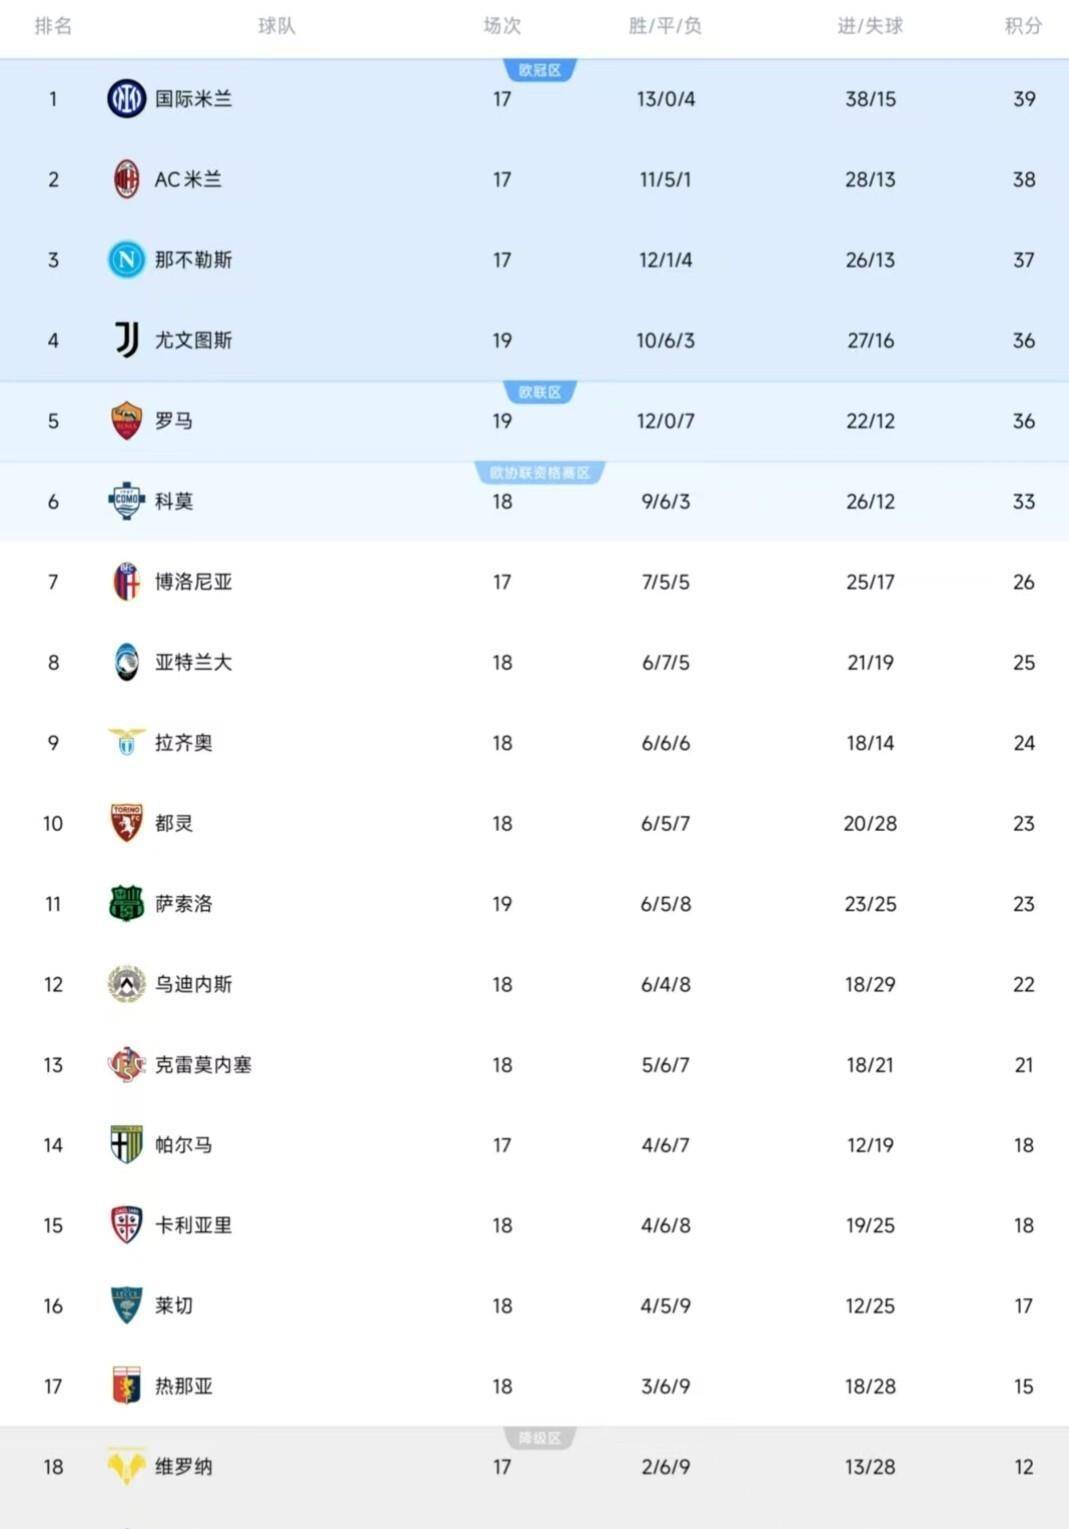
Task: Select the 降级区 zone label
Action: tap(540, 1438)
